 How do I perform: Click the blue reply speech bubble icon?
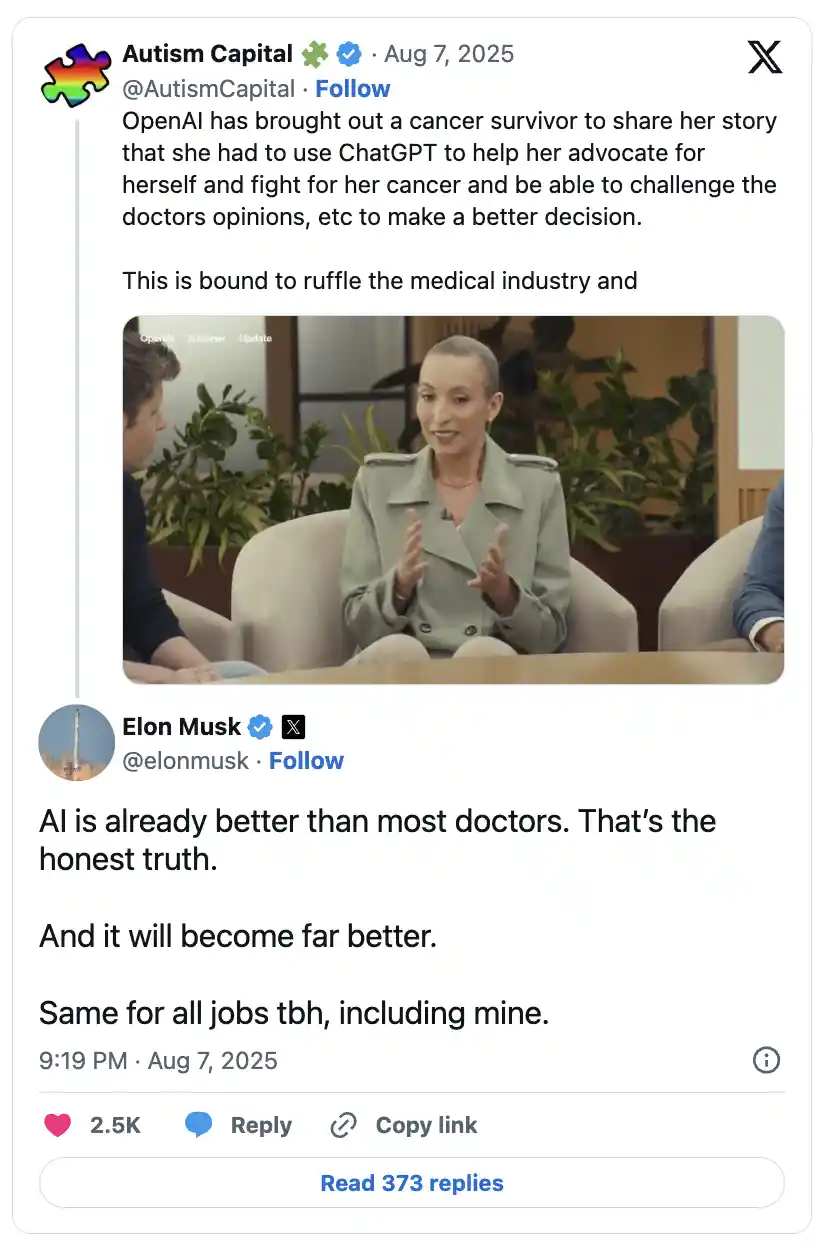(199, 1125)
